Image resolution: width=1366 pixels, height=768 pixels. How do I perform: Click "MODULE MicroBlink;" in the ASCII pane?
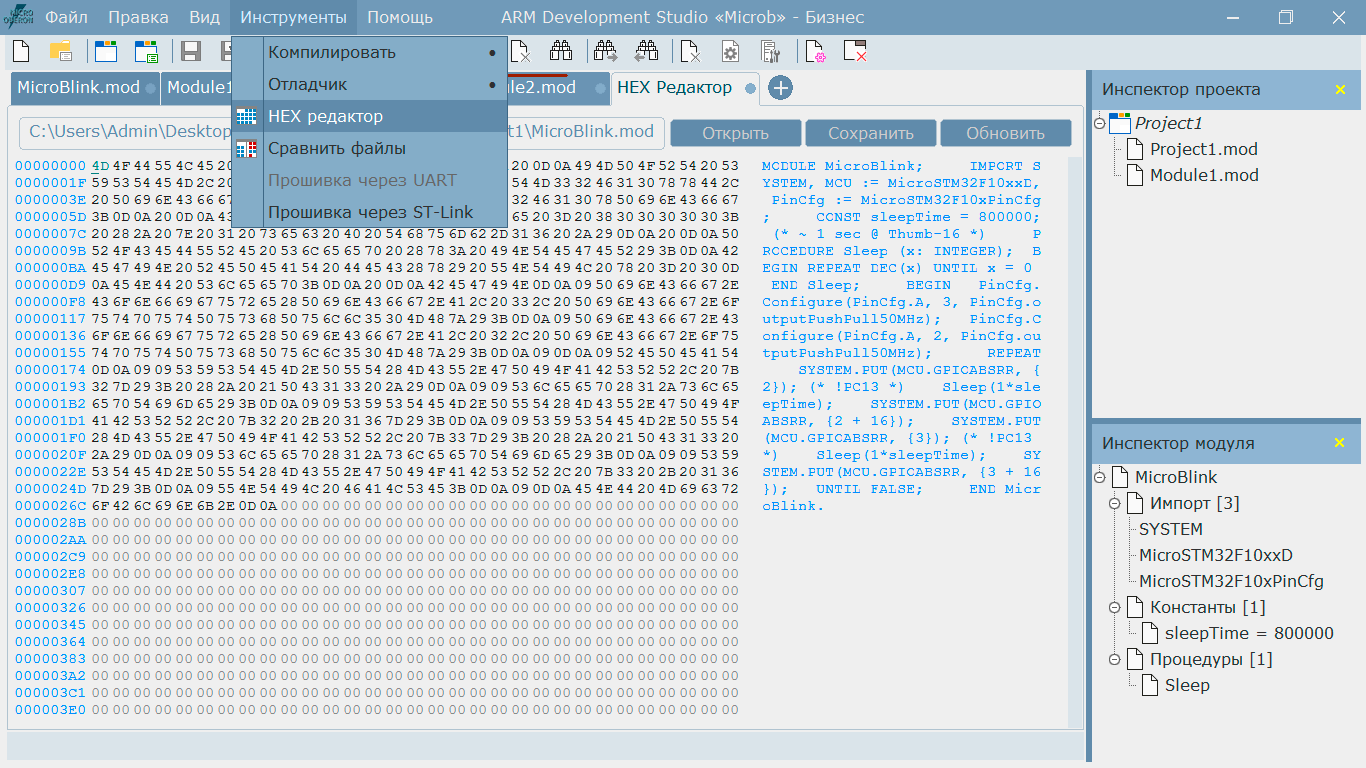pos(843,166)
